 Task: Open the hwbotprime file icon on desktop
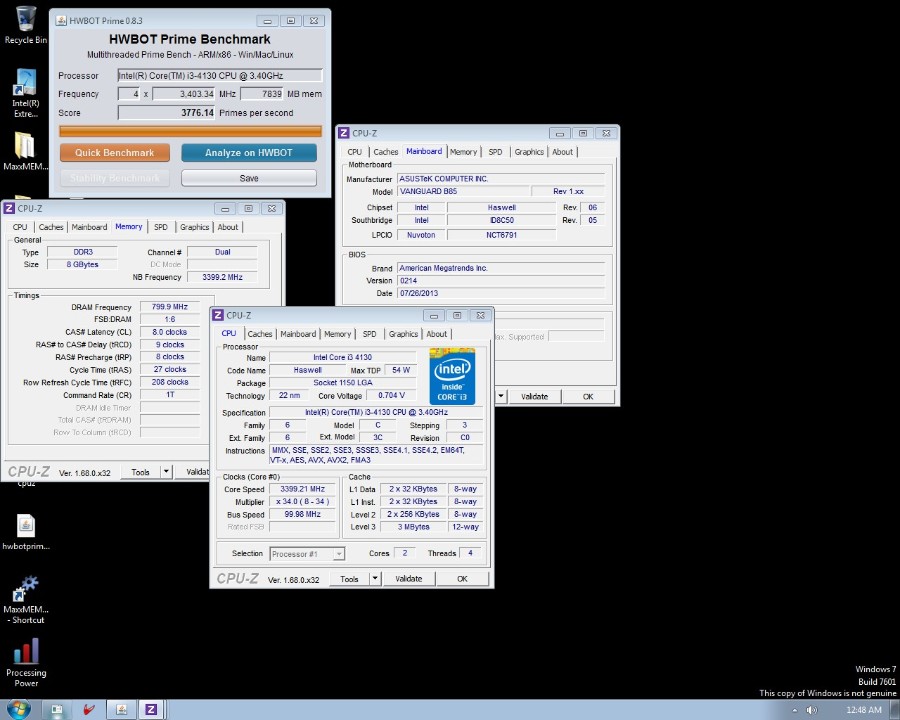point(26,532)
